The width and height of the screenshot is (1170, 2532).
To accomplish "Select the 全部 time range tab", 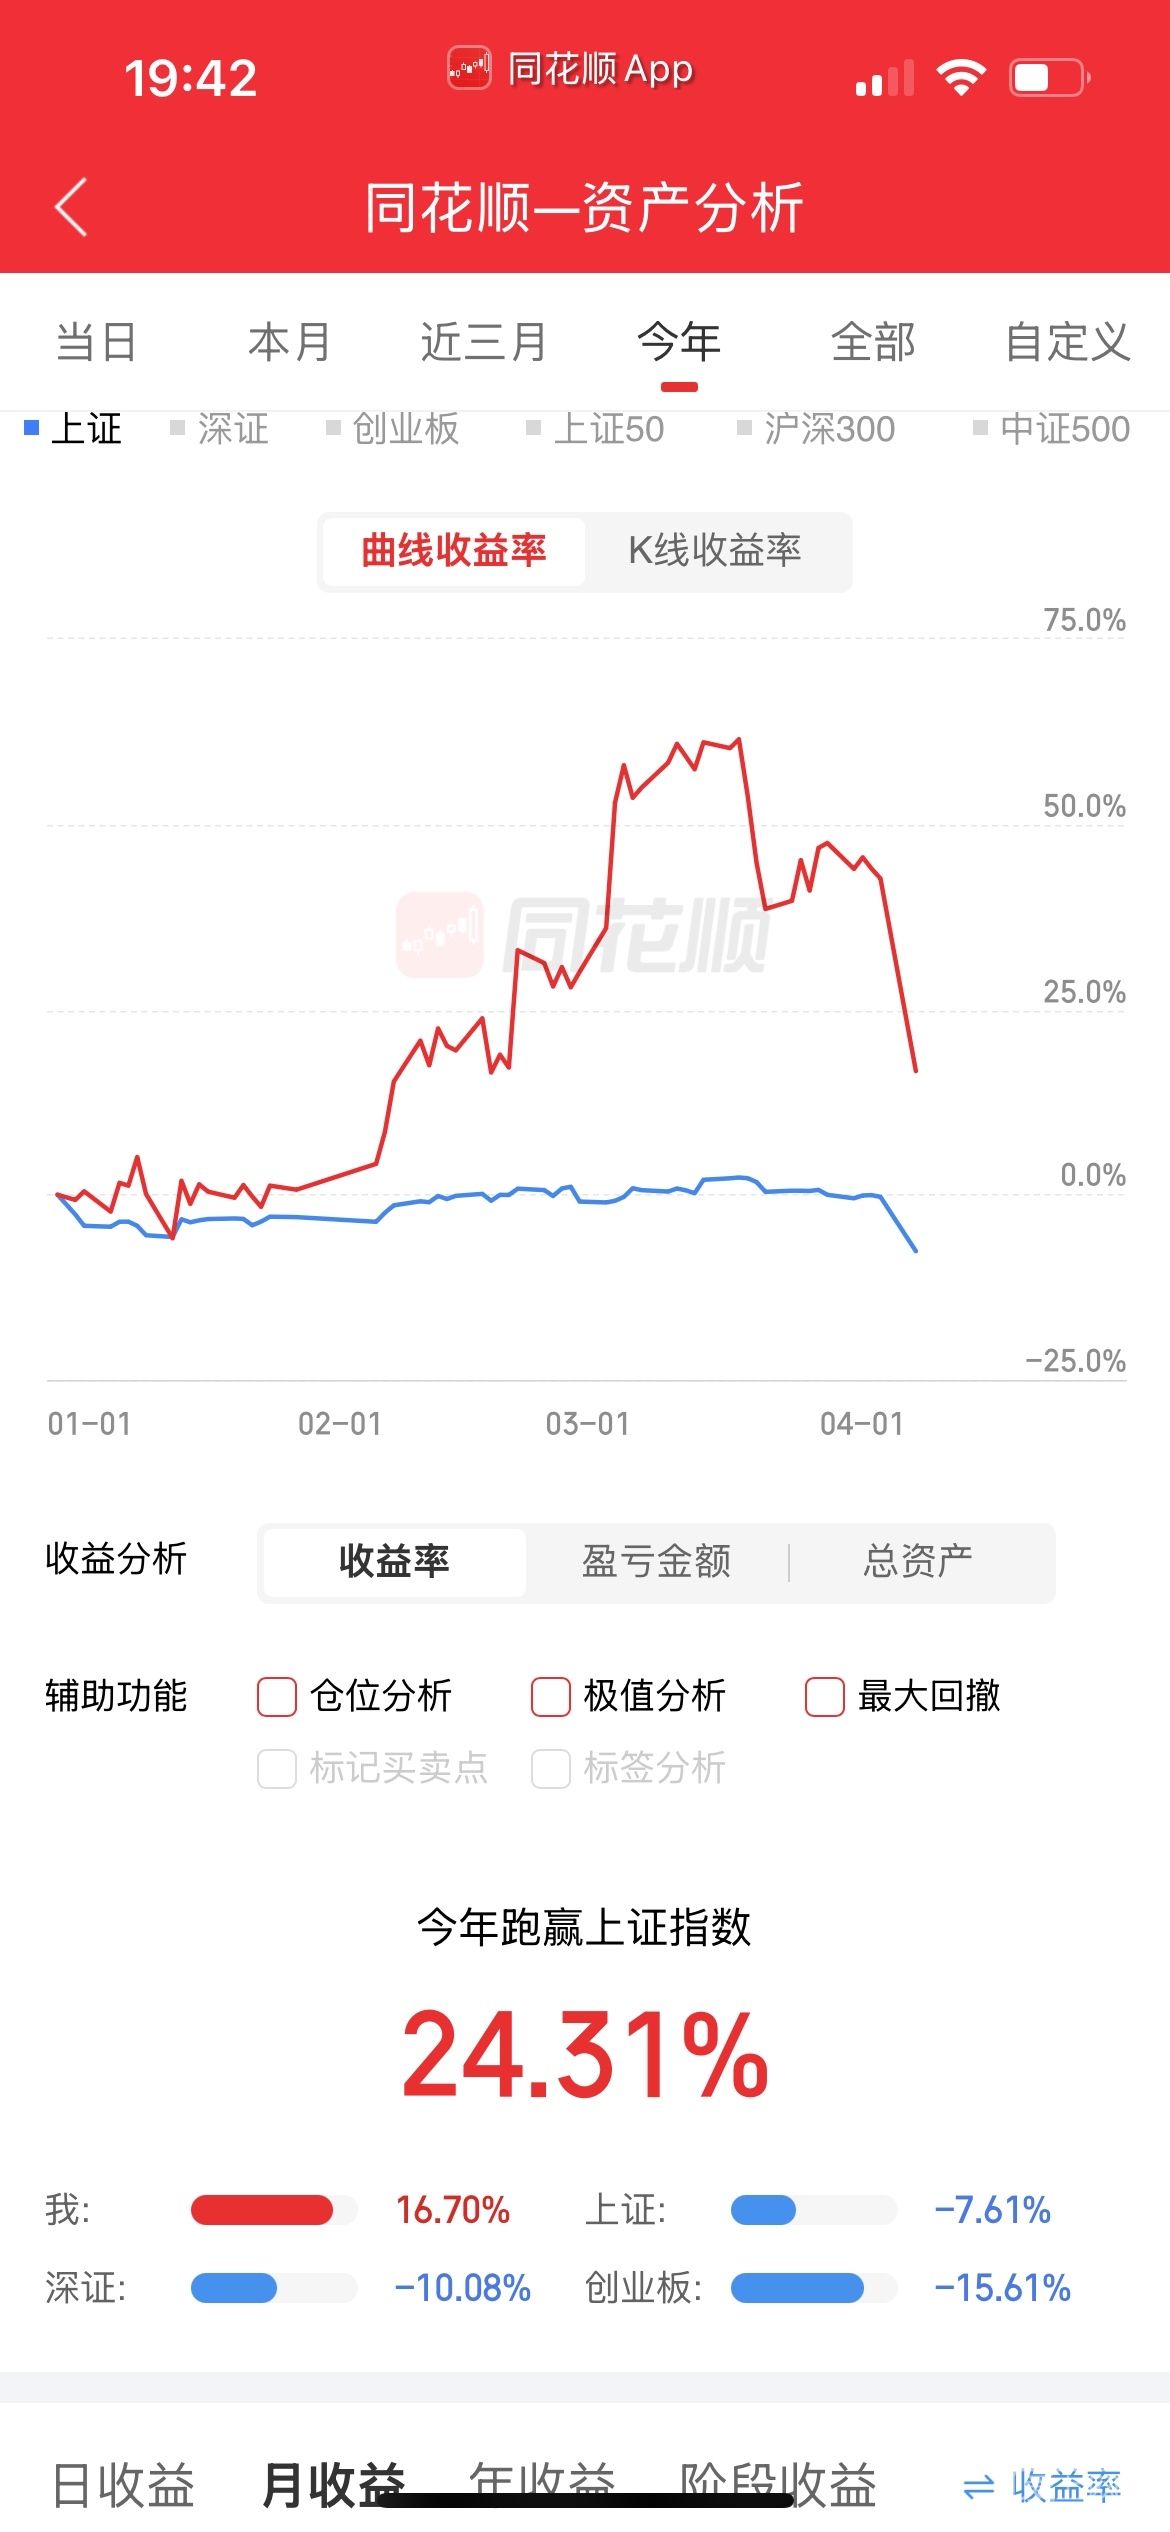I will point(873,342).
